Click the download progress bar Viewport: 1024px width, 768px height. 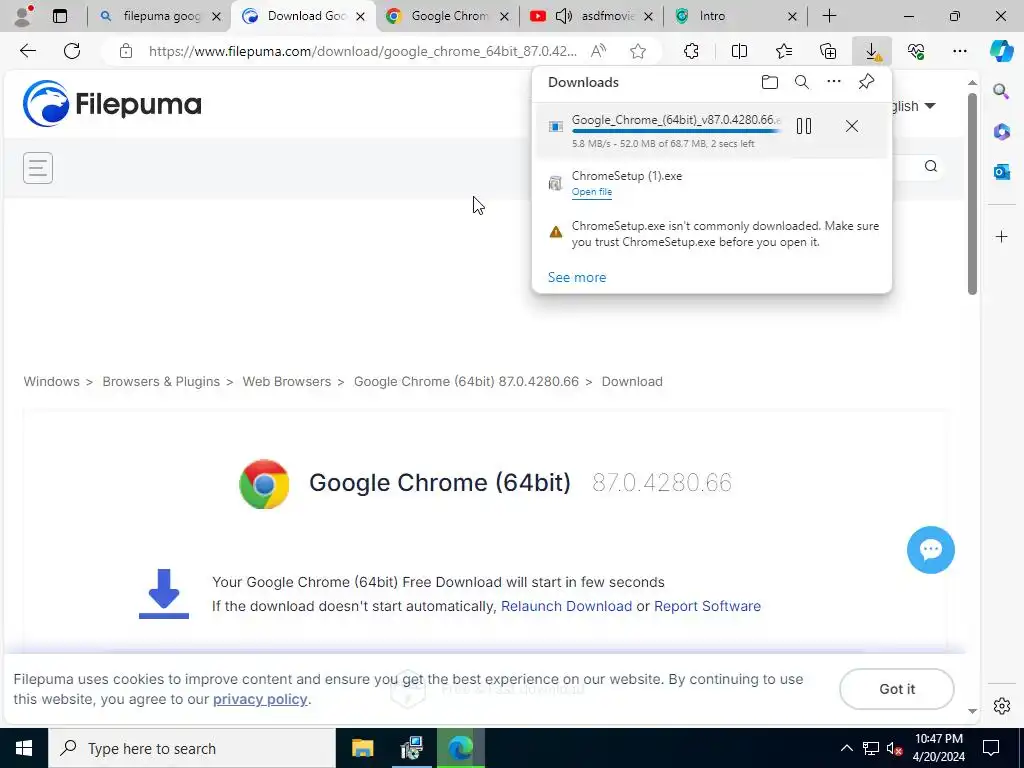pos(676,131)
